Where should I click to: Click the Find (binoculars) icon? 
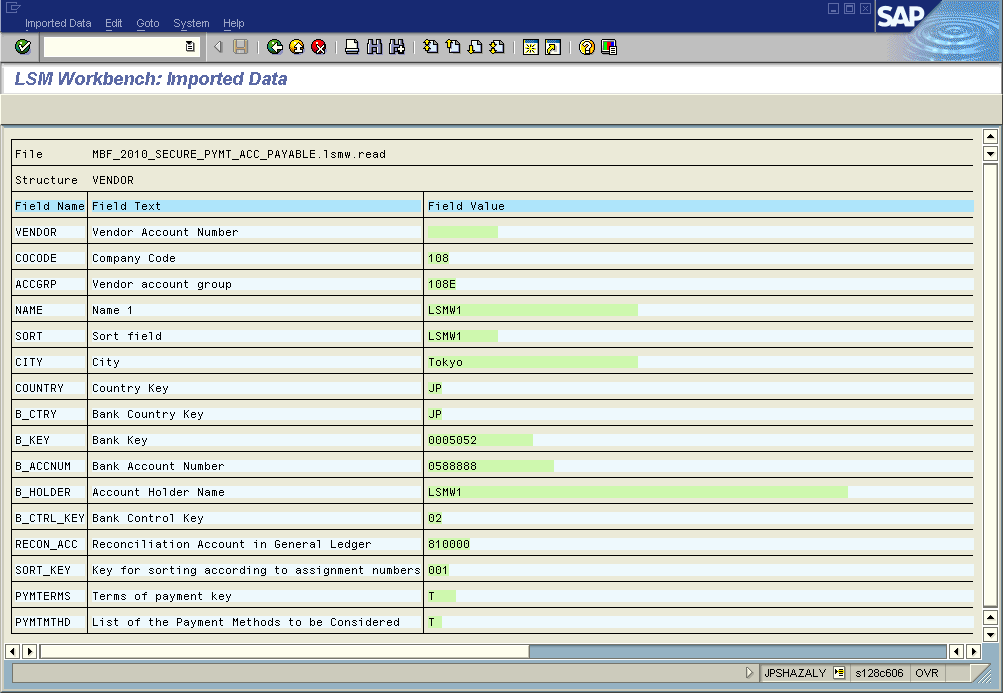374,46
